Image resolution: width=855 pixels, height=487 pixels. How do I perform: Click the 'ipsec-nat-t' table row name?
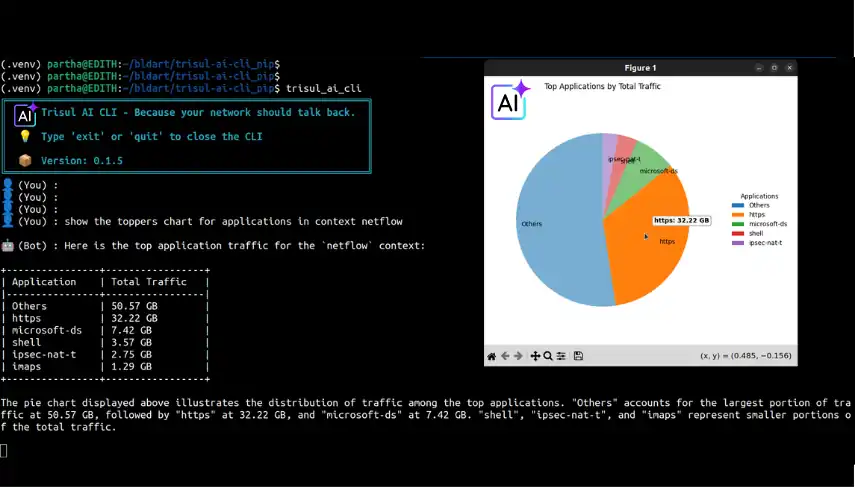click(44, 354)
